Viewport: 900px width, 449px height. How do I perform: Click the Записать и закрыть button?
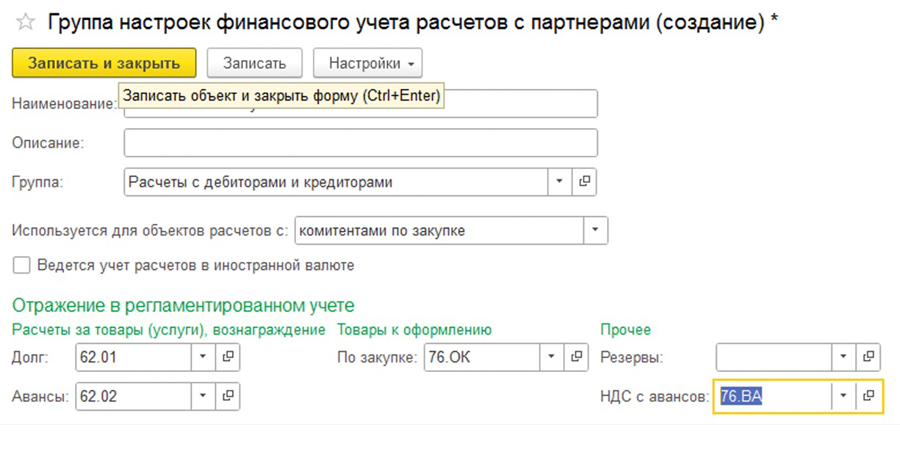pos(104,63)
